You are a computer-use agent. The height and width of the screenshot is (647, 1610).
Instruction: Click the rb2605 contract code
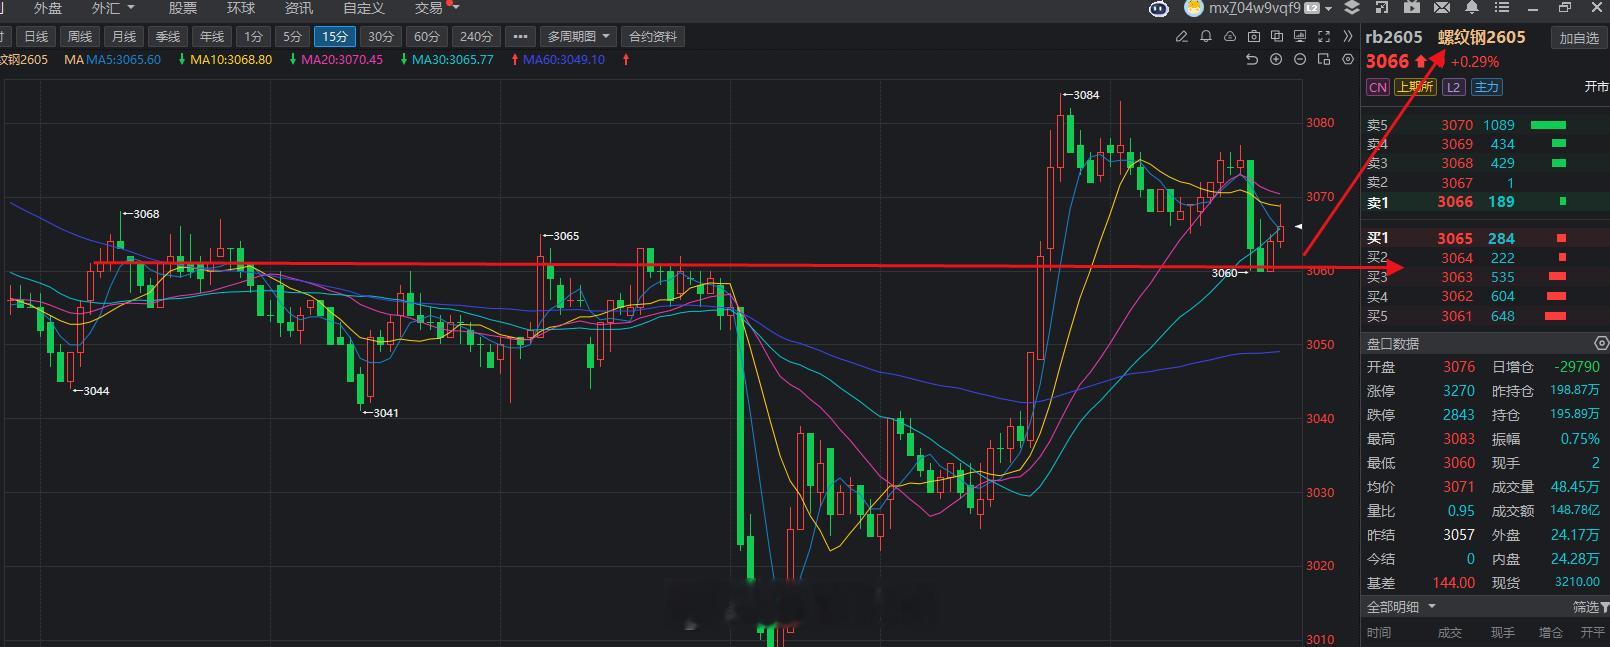point(1394,37)
